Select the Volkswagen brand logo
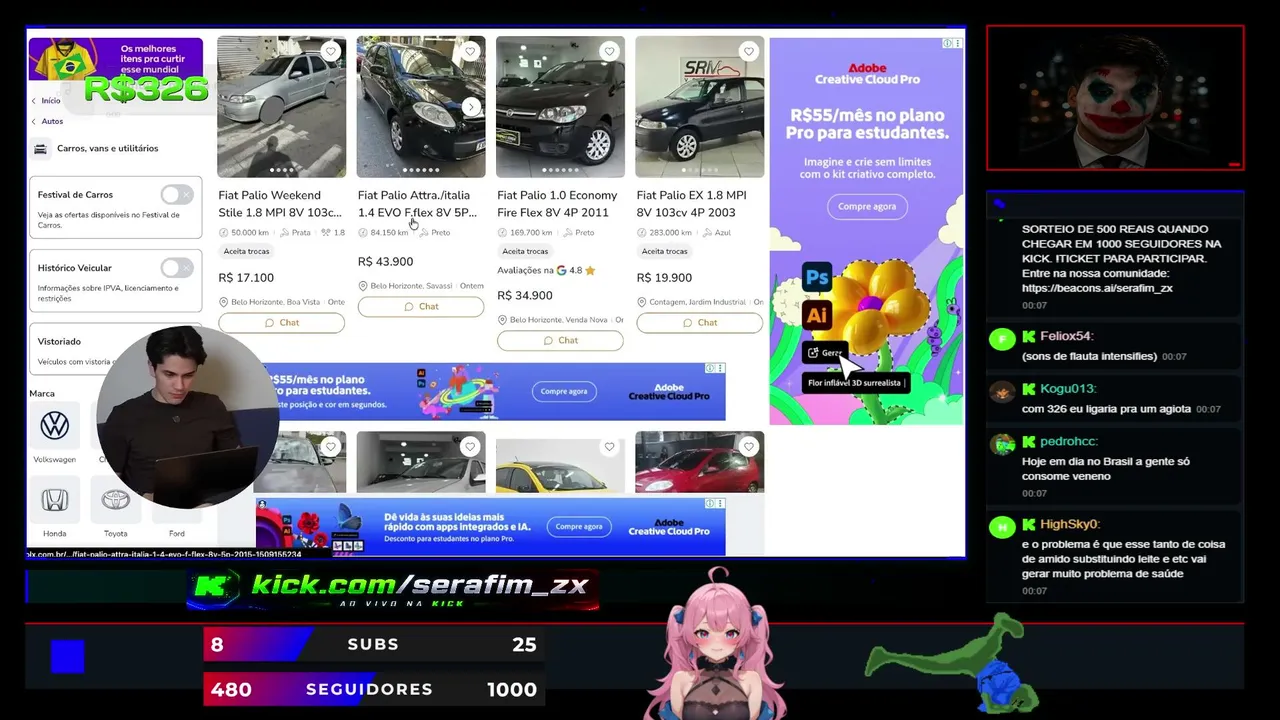1280x720 pixels. coord(54,426)
